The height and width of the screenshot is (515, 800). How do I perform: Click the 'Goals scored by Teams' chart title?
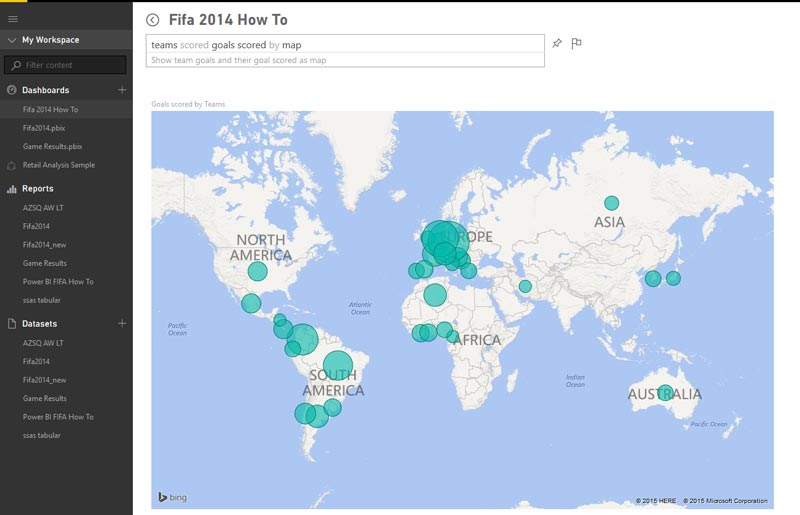pos(188,104)
